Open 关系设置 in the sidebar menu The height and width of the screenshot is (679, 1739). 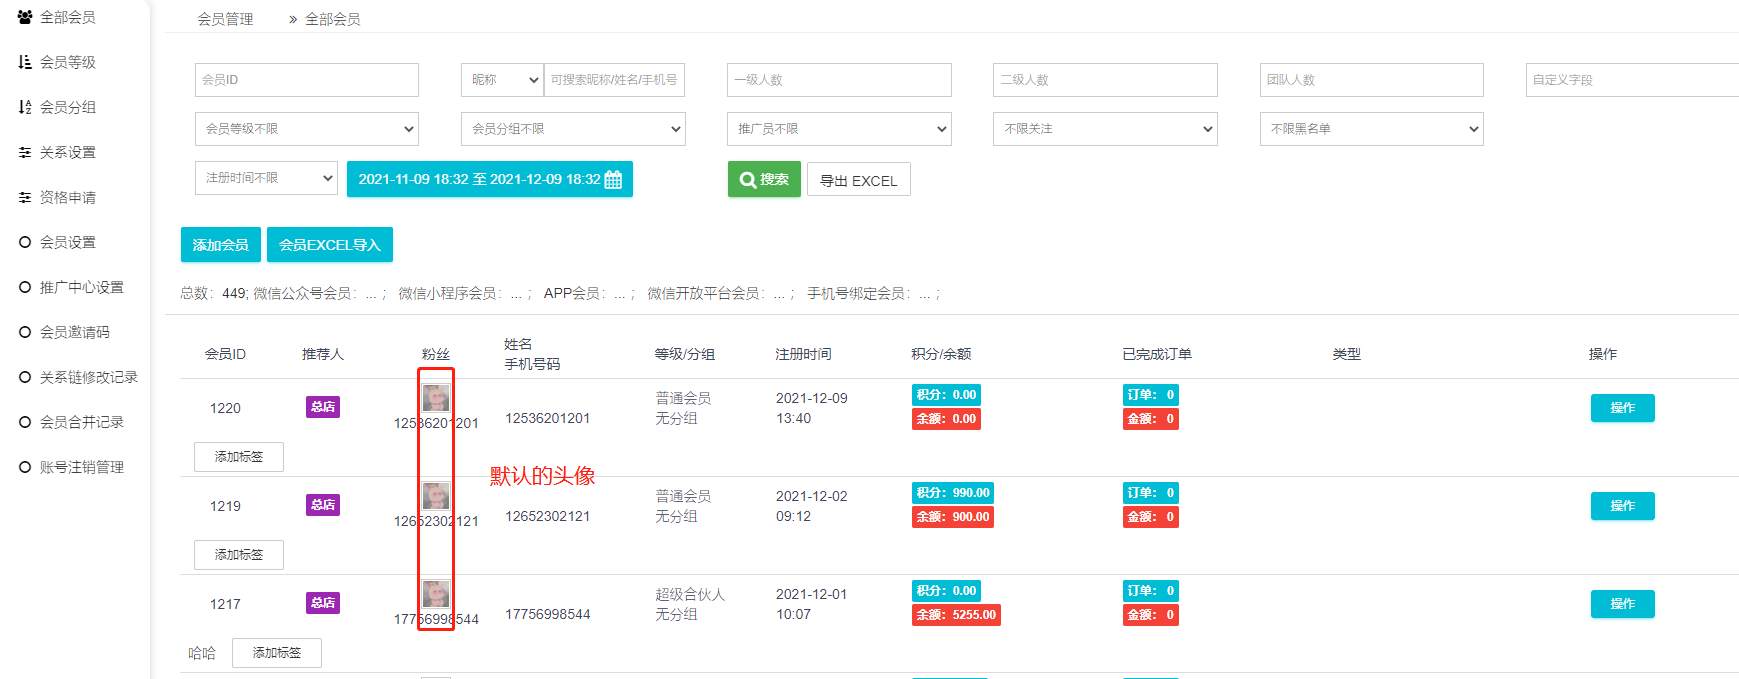(x=68, y=152)
